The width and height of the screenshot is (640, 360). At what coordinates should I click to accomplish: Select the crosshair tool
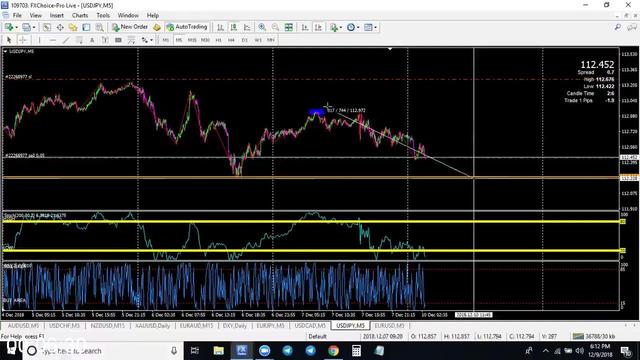point(22,40)
